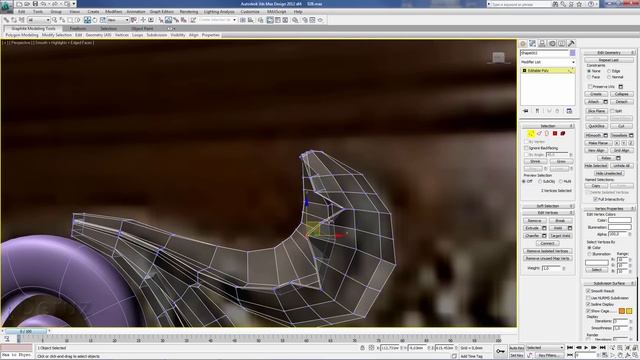Click the Collapse button
This screenshot has height=360, width=640.
(621, 94)
